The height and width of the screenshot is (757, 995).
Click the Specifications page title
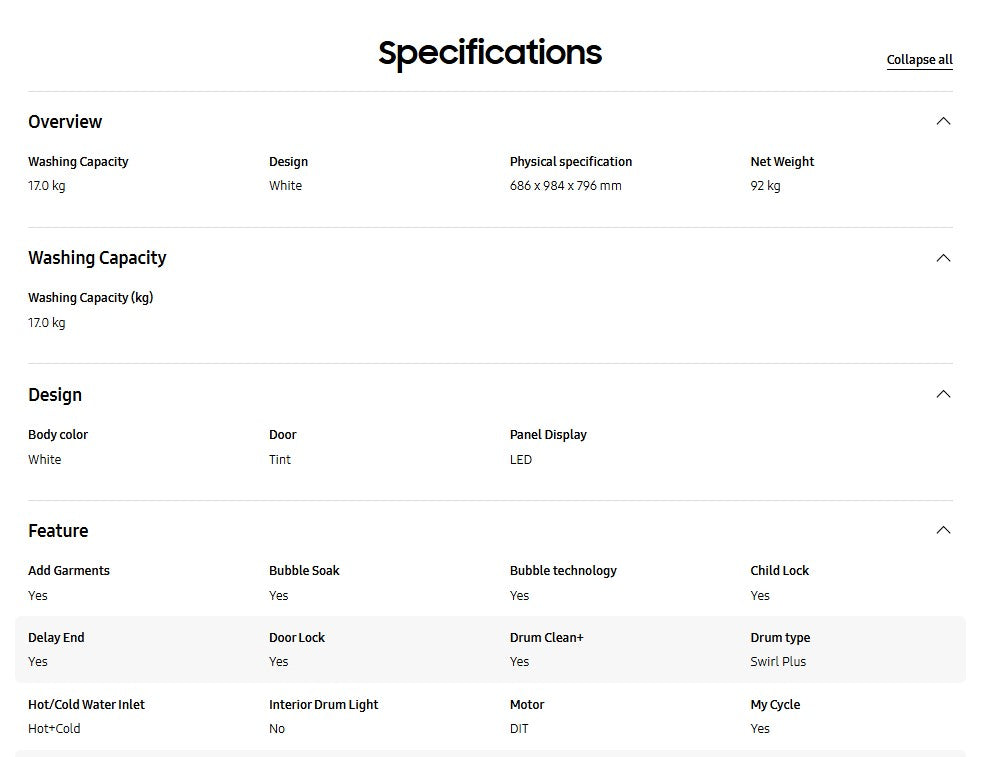490,52
